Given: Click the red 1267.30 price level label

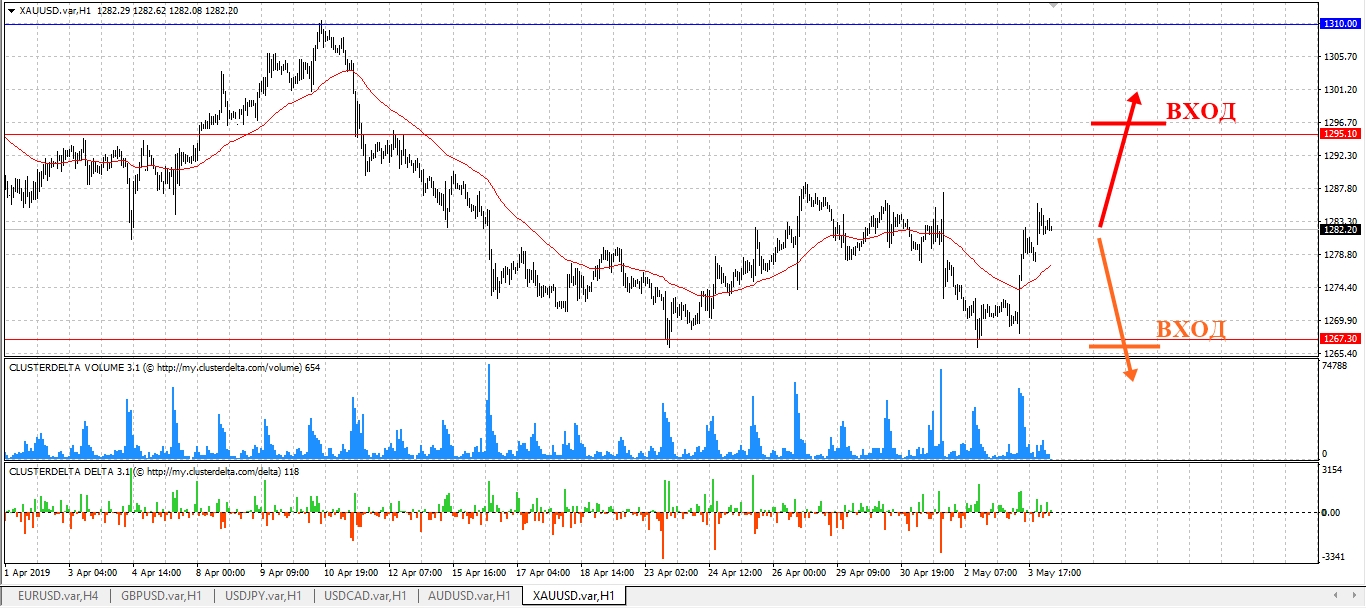Looking at the screenshot, I should click(x=1340, y=340).
